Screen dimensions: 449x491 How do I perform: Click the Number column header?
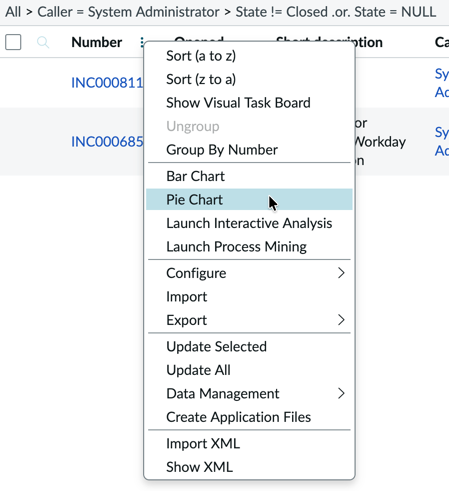[97, 42]
